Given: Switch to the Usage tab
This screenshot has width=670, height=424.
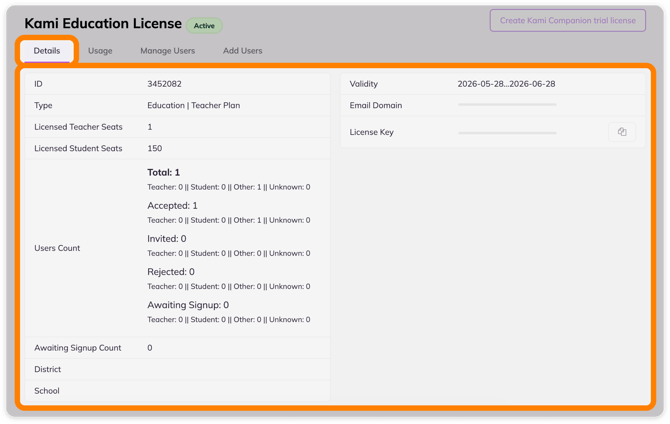Looking at the screenshot, I should (100, 51).
